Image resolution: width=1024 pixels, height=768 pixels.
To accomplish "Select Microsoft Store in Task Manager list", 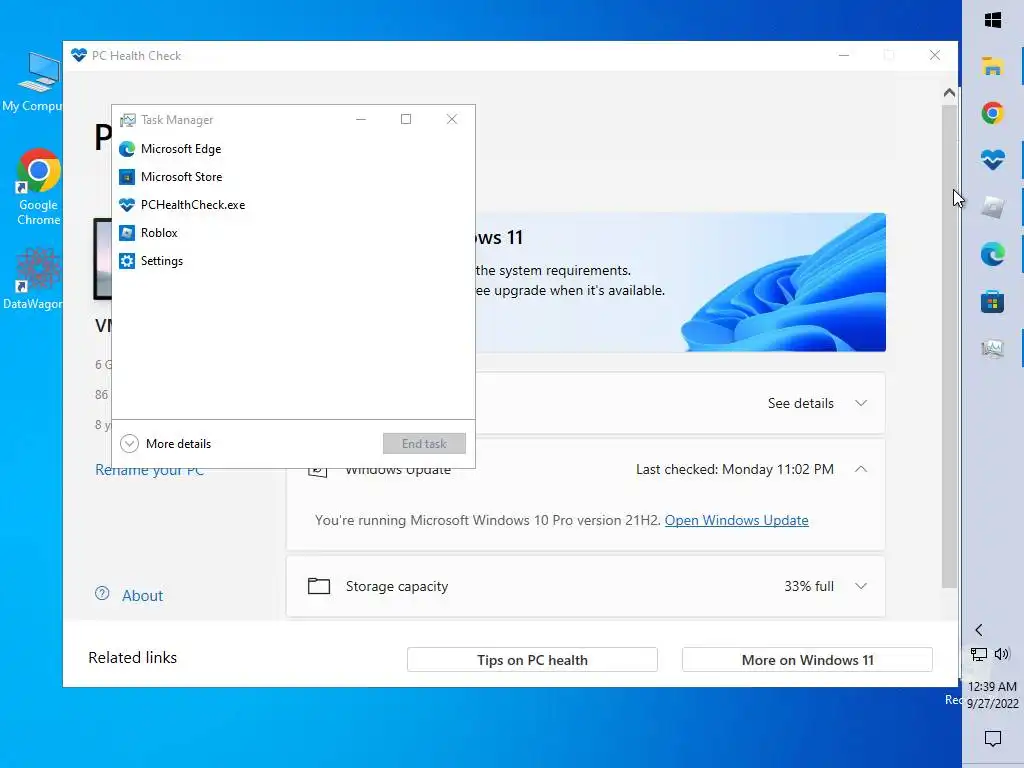I will coord(293,177).
